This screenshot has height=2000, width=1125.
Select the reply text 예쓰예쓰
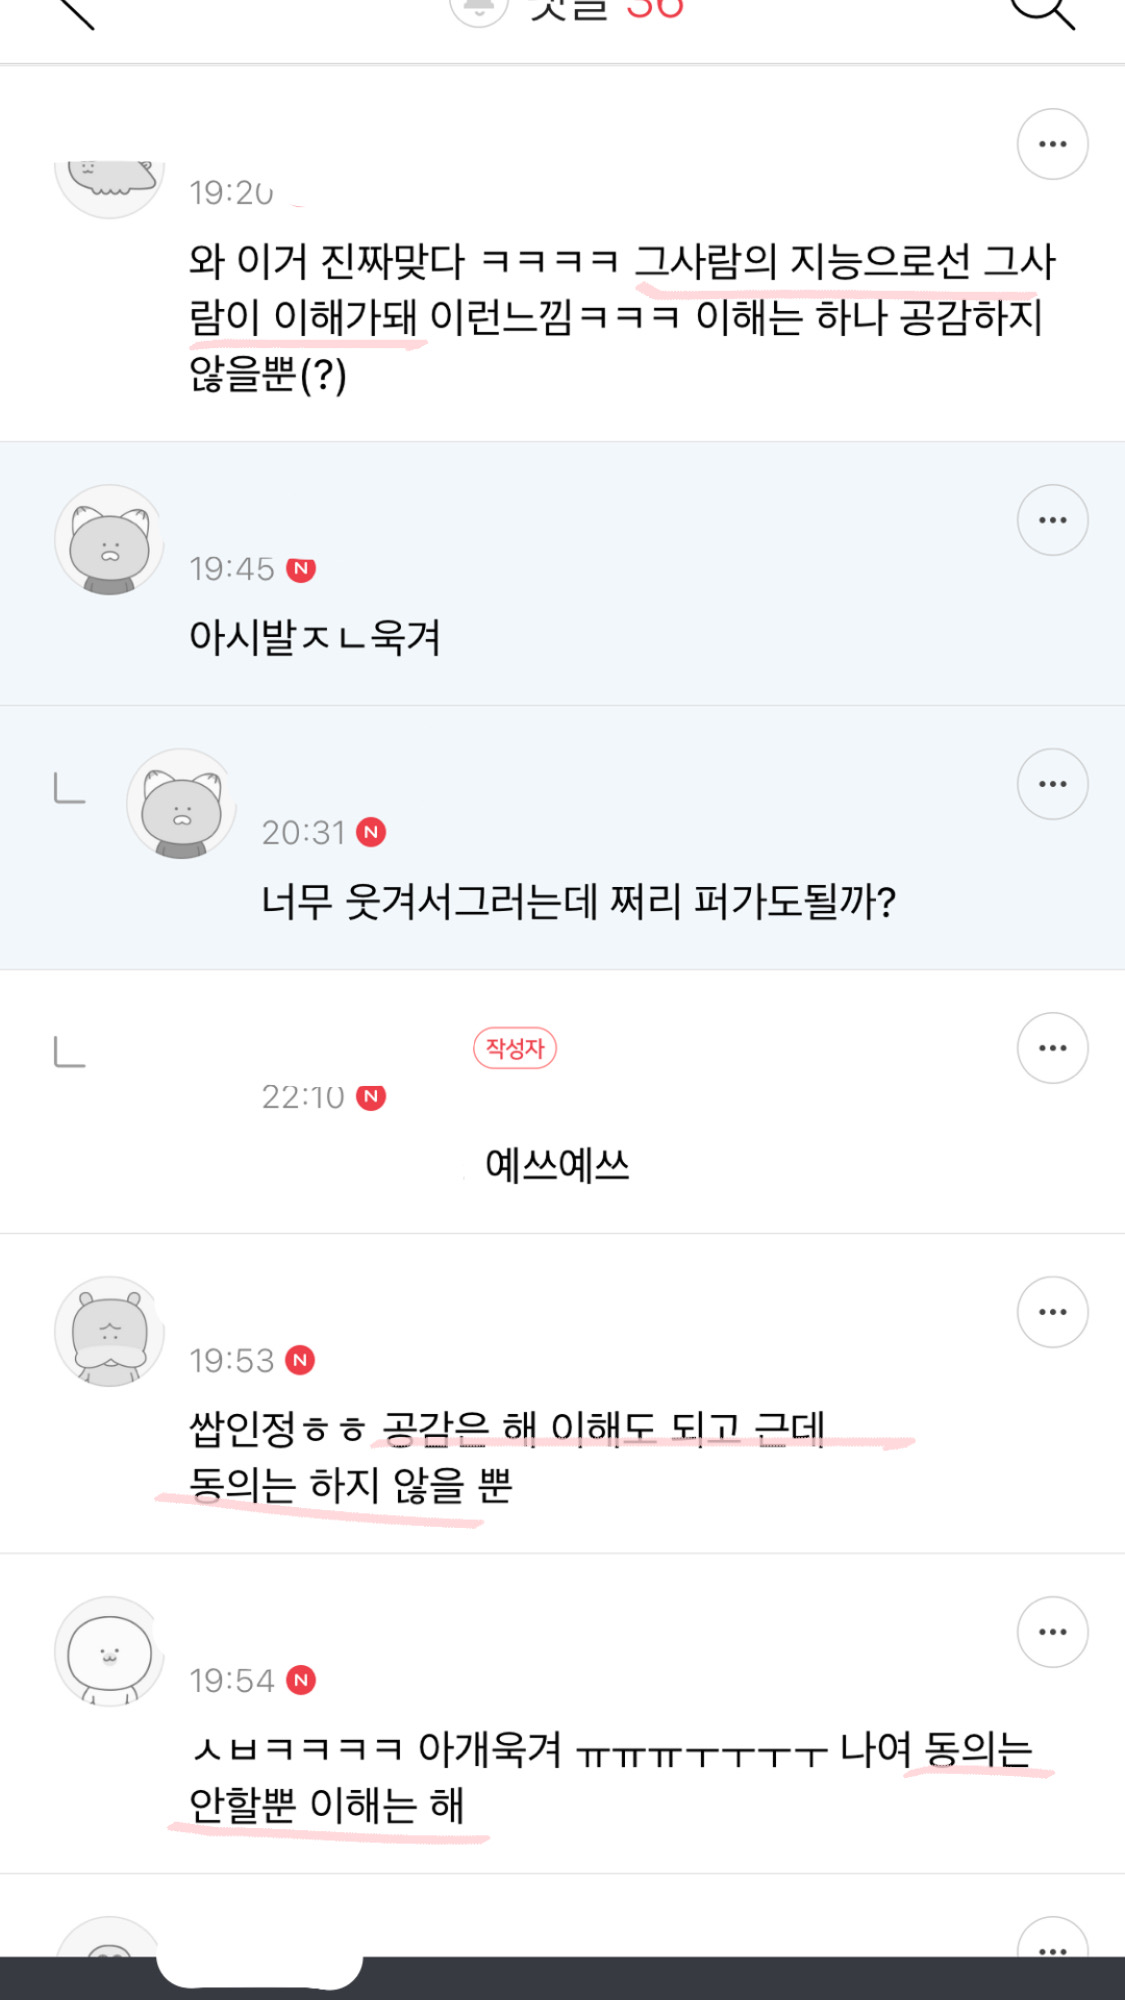(557, 1165)
